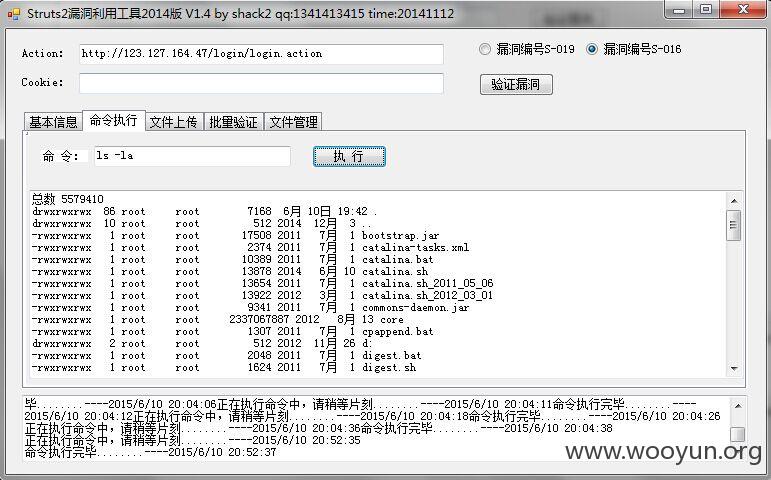
Task: Click the commons-daemon.jar entry
Action: pyautogui.click(x=415, y=307)
